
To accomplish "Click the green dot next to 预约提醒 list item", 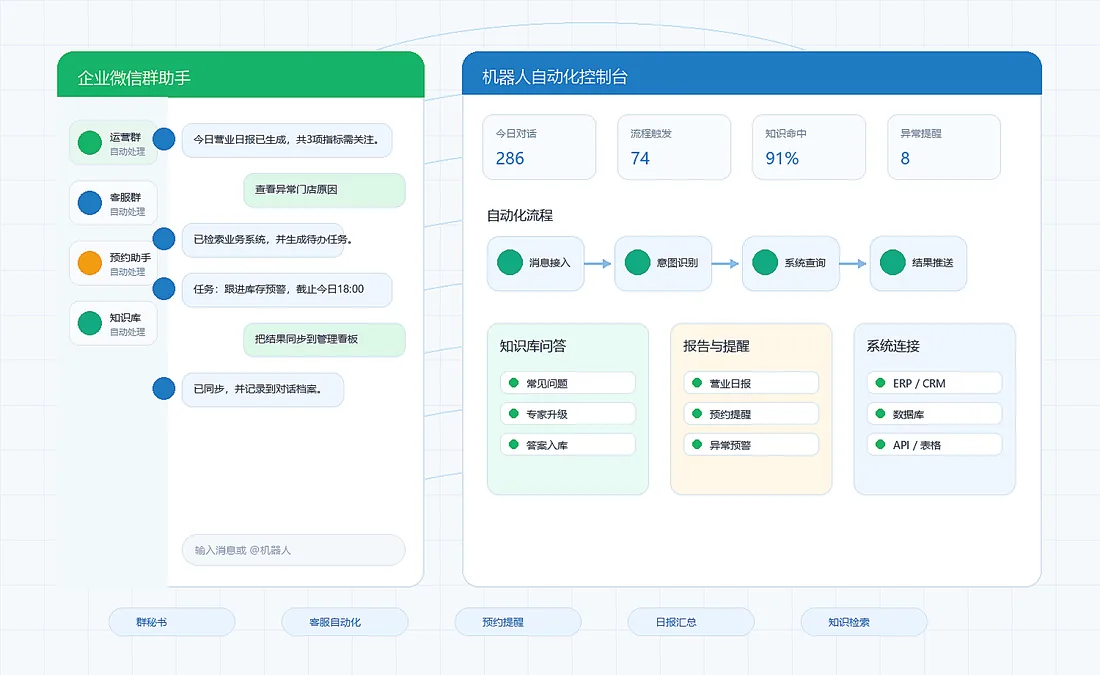I will click(x=697, y=413).
